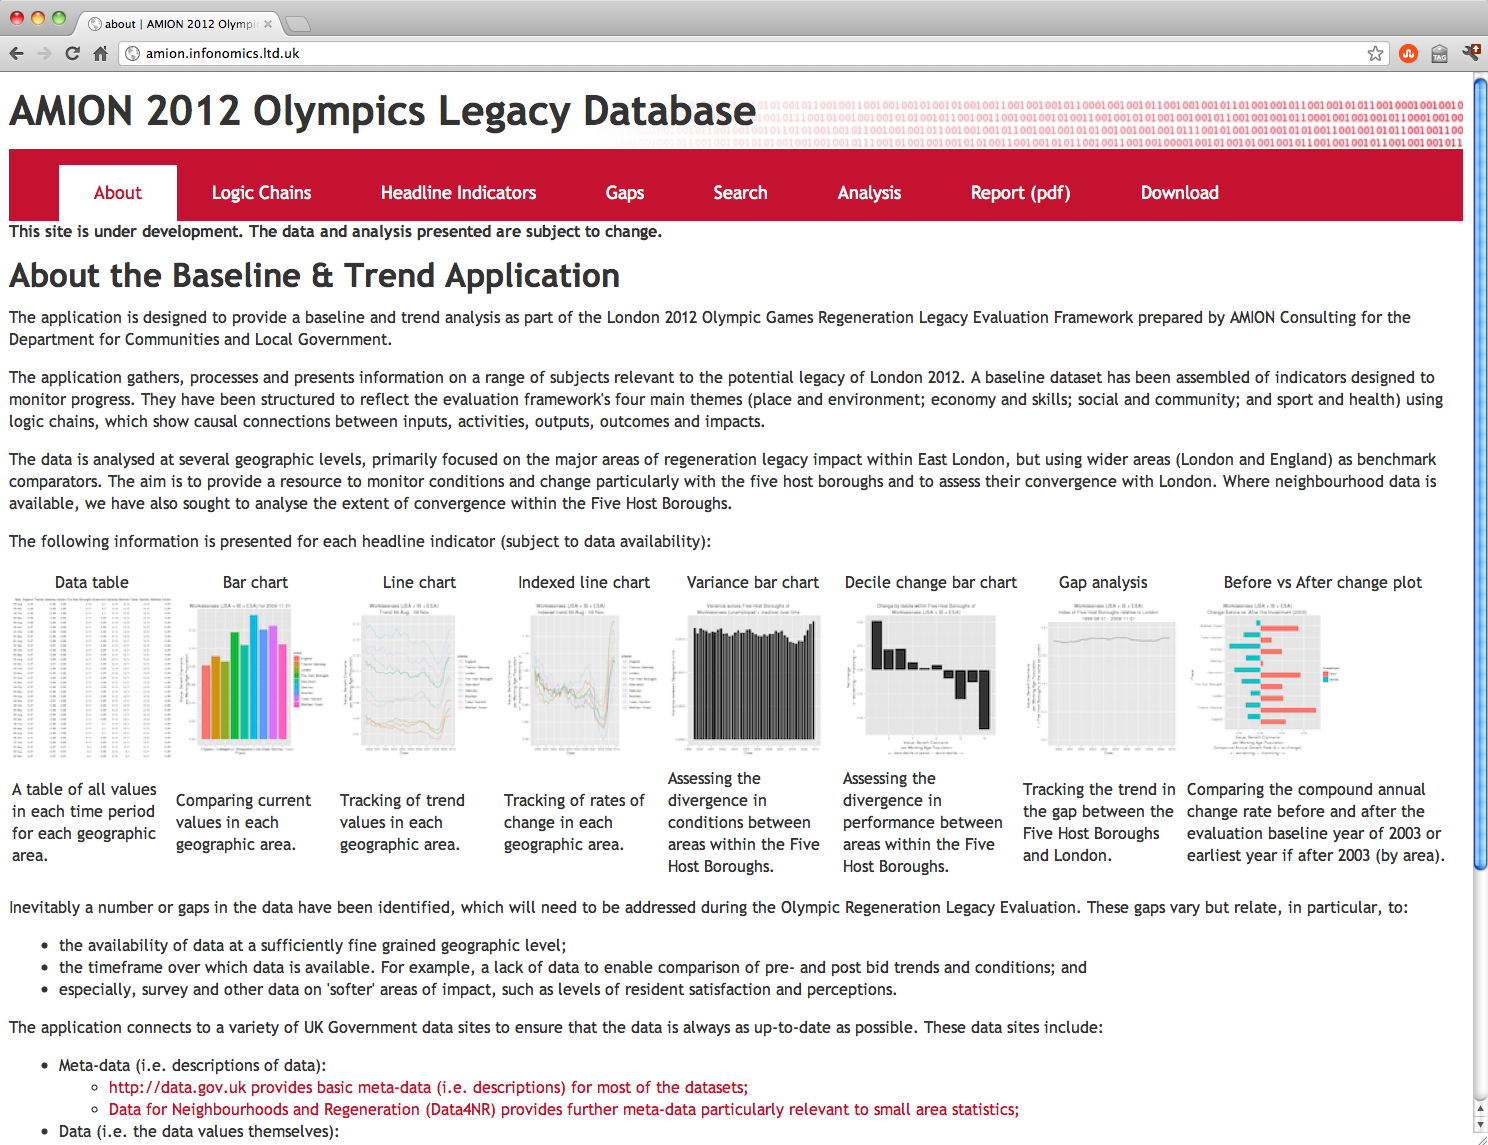
Task: Open a new browser tab
Action: 298,24
